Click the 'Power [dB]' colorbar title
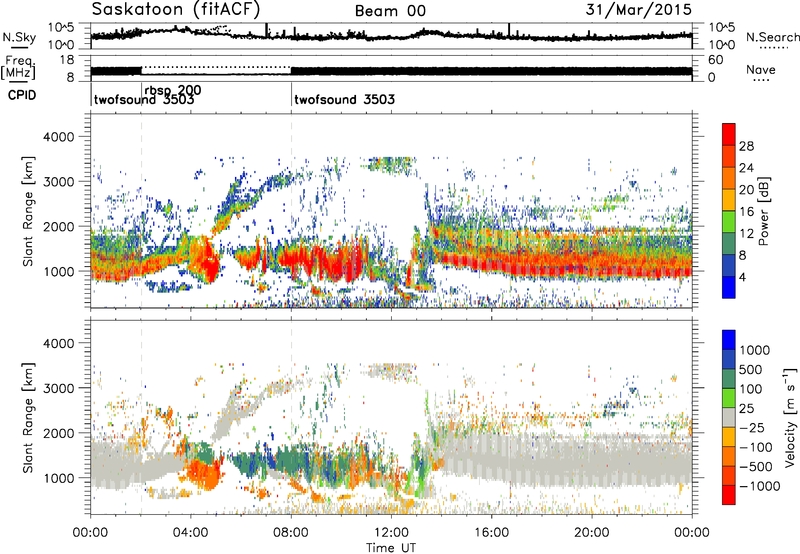Viewport: 800px width, 554px height. coord(763,211)
